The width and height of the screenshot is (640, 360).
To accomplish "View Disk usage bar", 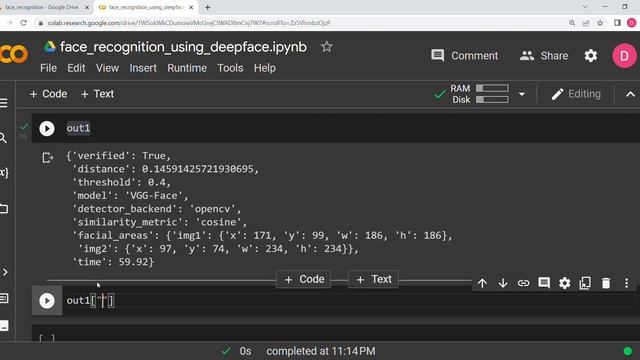I will pos(492,100).
